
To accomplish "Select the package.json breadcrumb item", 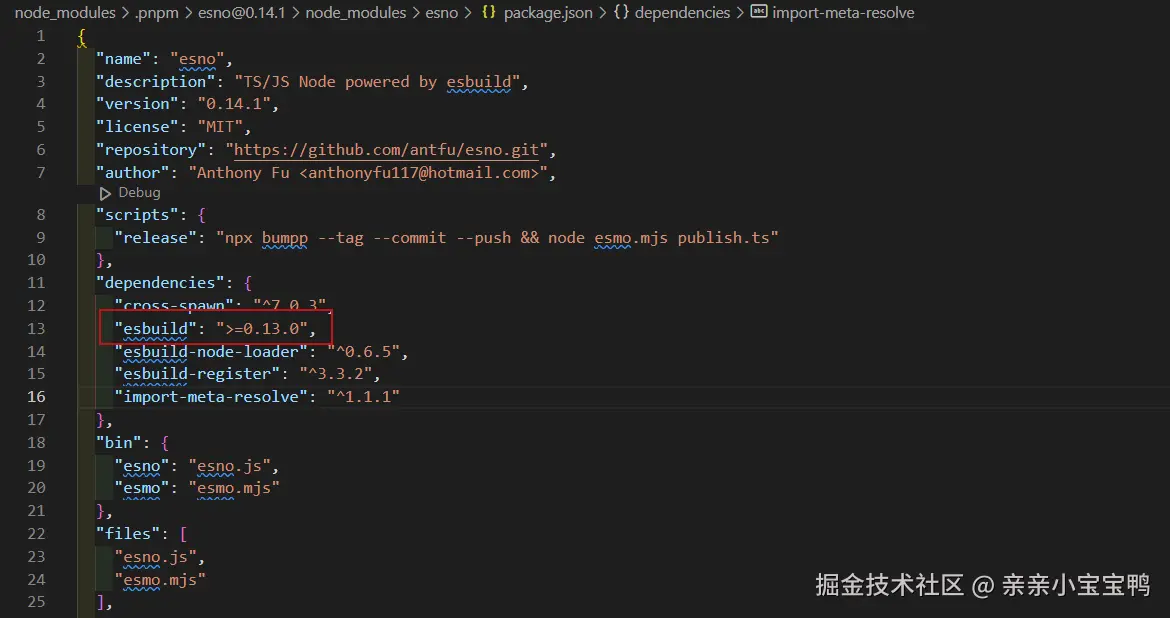I will click(x=548, y=13).
